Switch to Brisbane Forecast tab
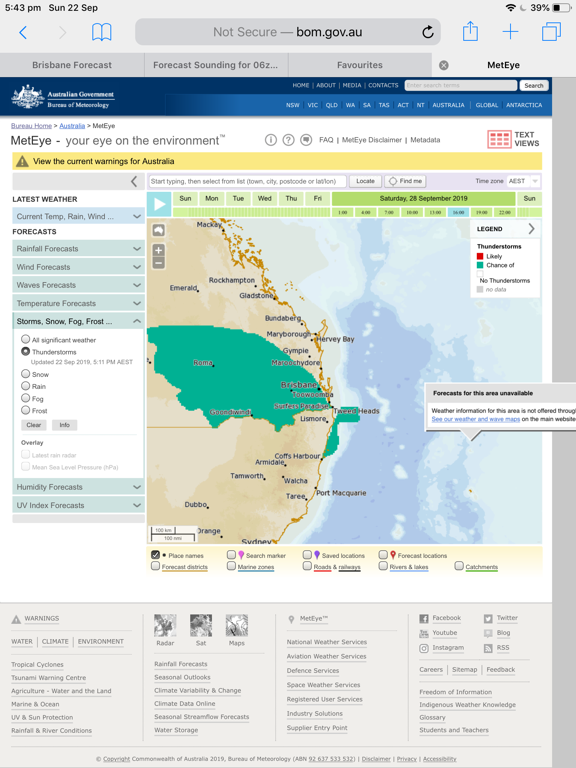The image size is (576, 768). (x=72, y=65)
